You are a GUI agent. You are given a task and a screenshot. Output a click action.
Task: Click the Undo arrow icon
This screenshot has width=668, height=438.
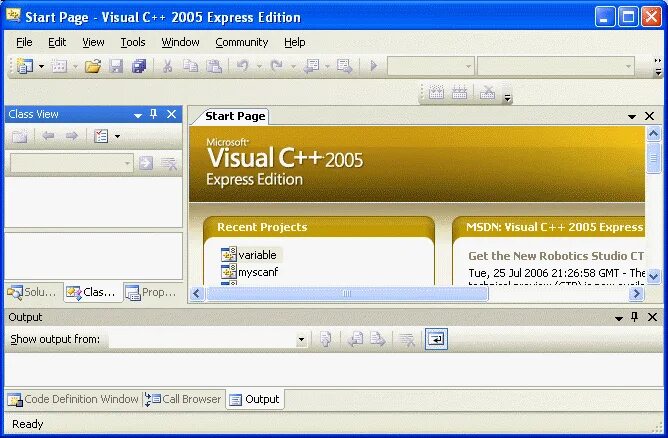tap(243, 66)
